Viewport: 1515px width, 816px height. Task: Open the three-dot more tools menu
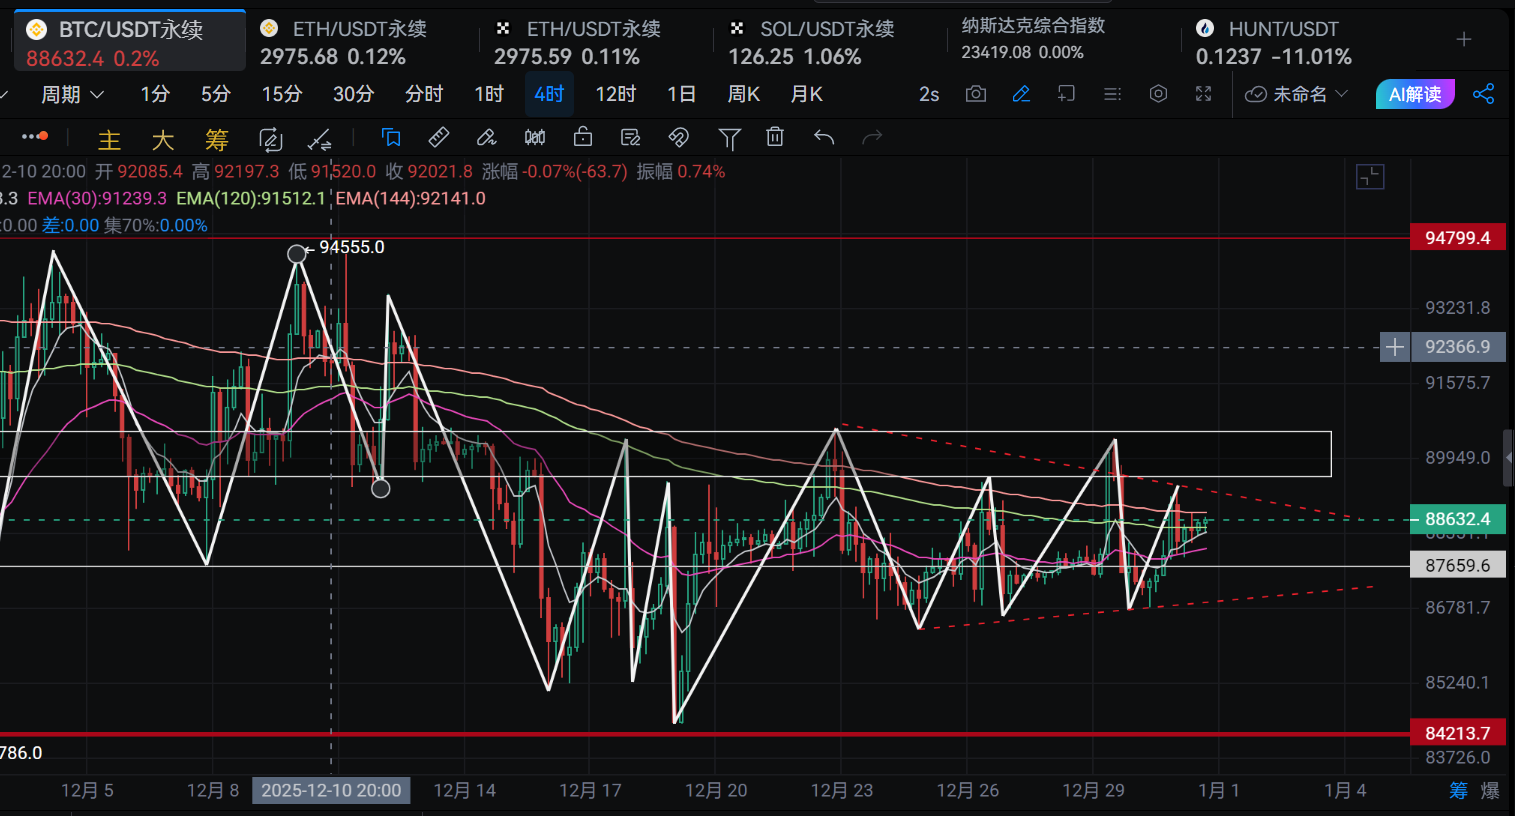[x=34, y=137]
